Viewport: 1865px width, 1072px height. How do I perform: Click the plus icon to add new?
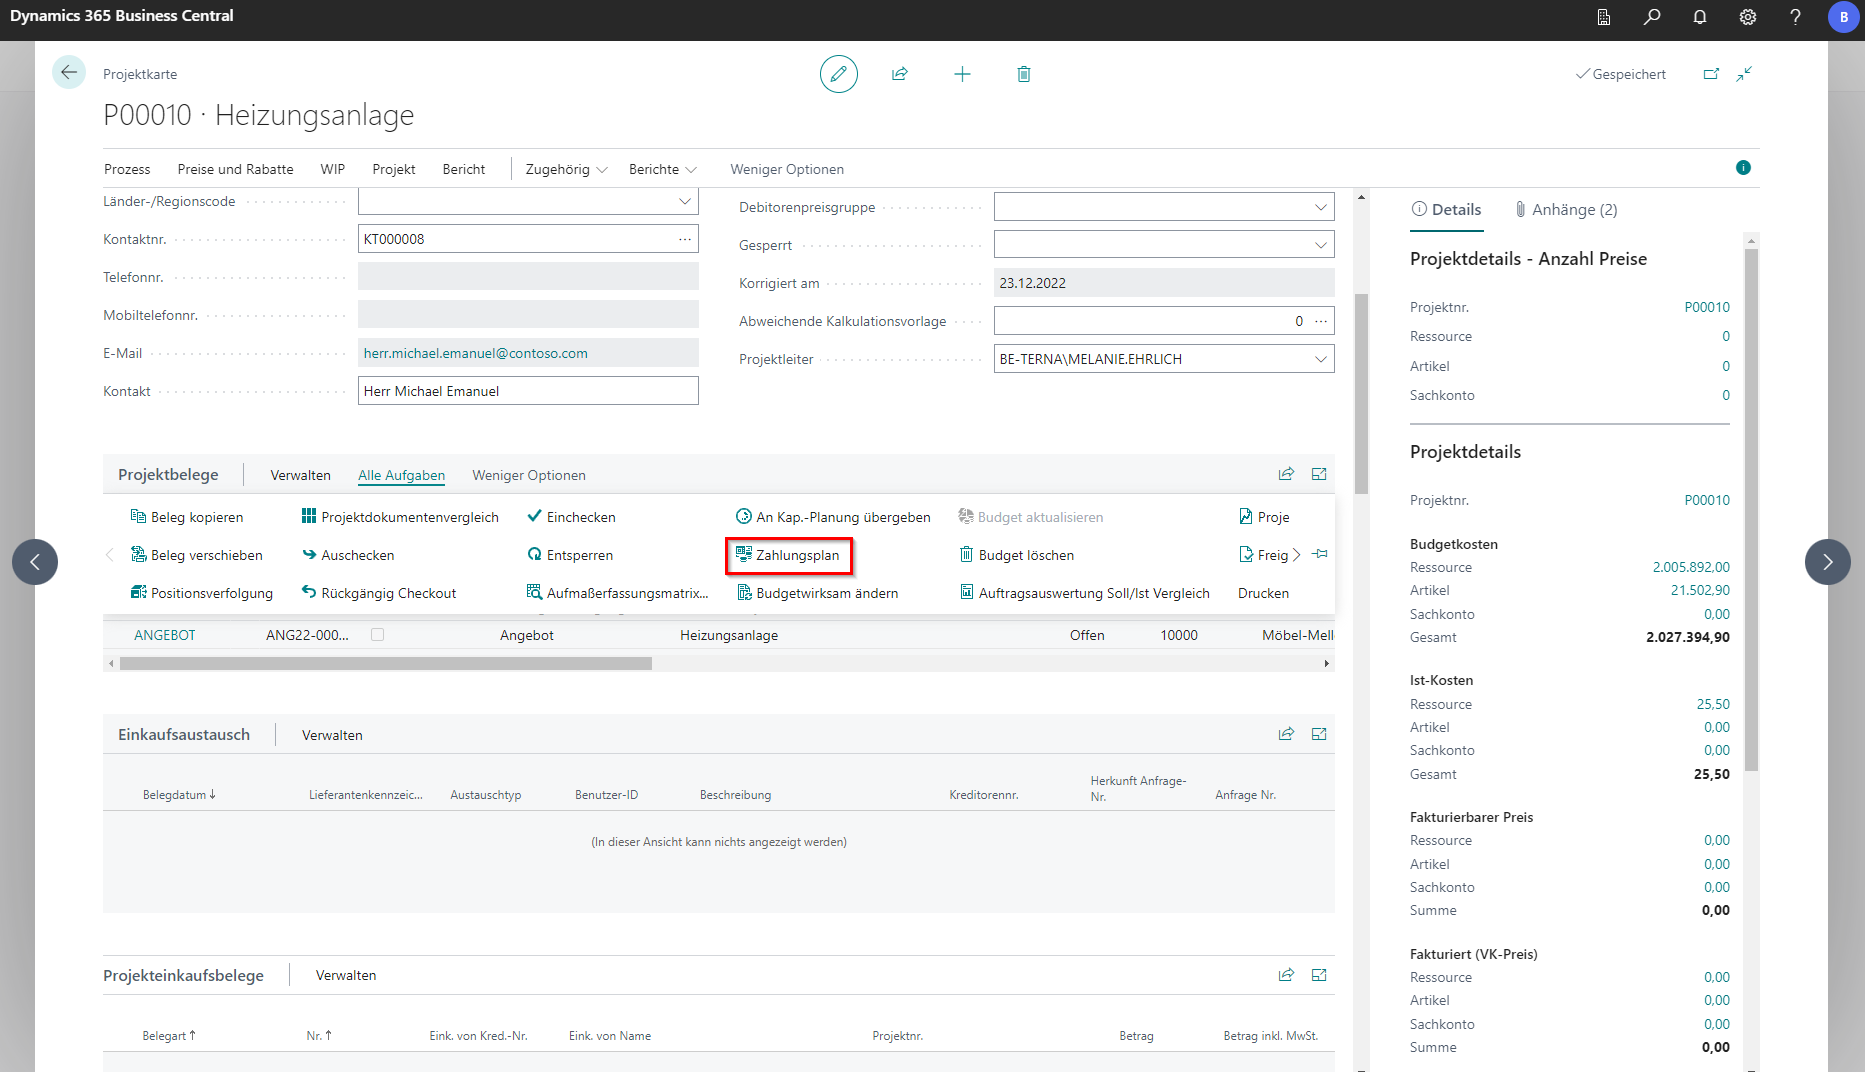(x=962, y=74)
